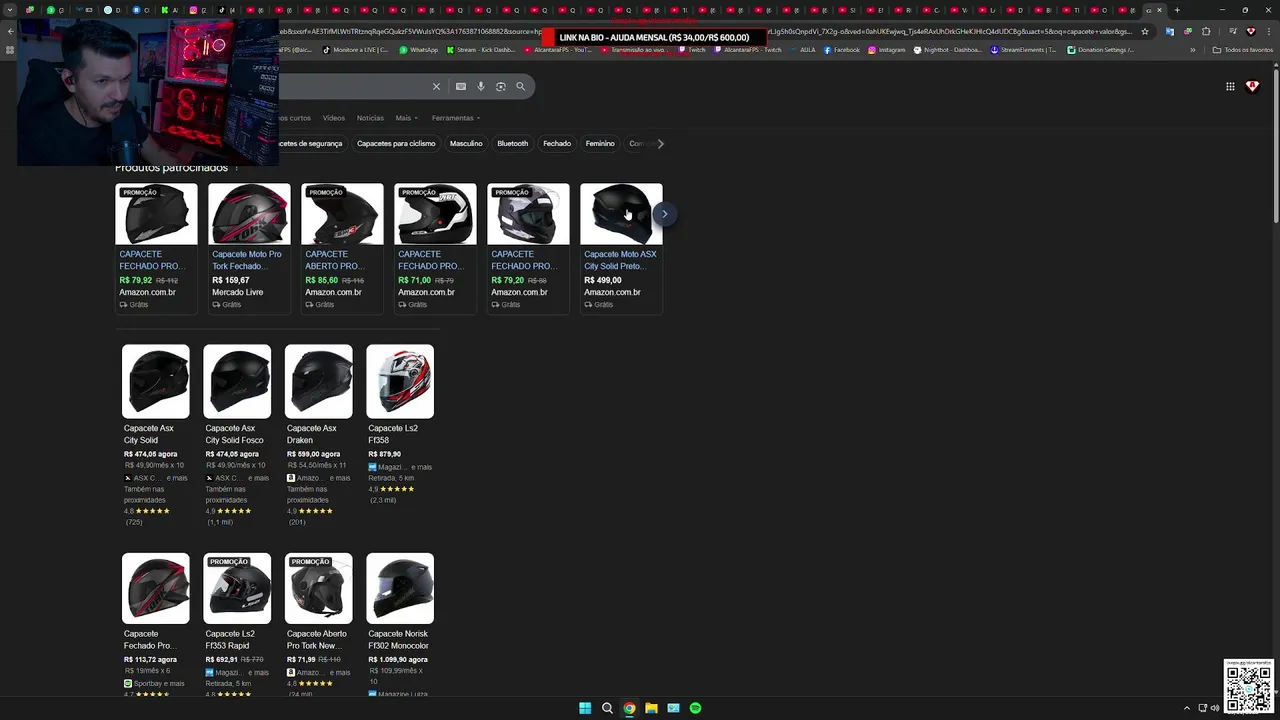Open the Capacete Norisk Ff302 Monocolor listing
Screen dimensions: 1280x720
[x=400, y=625]
